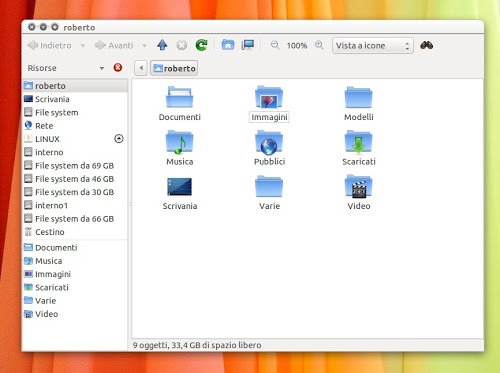The height and width of the screenshot is (373, 500).
Task: Search files with the binoculars icon
Action: pos(426,45)
